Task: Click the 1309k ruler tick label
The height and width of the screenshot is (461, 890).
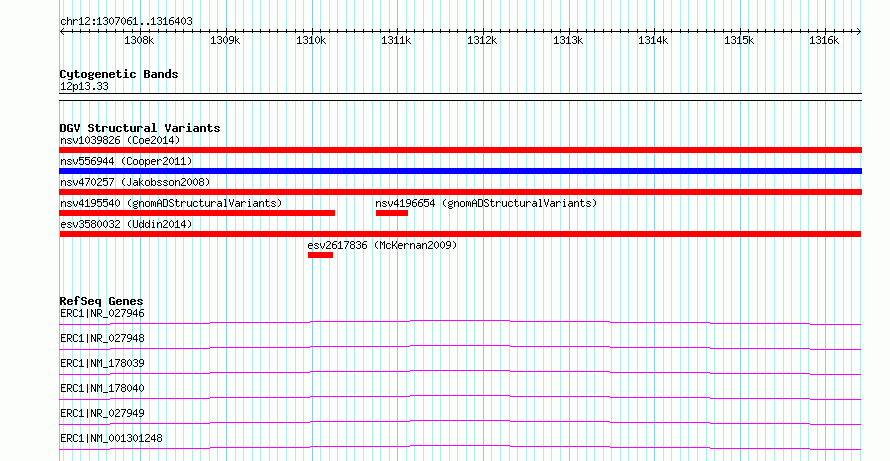Action: coord(225,40)
